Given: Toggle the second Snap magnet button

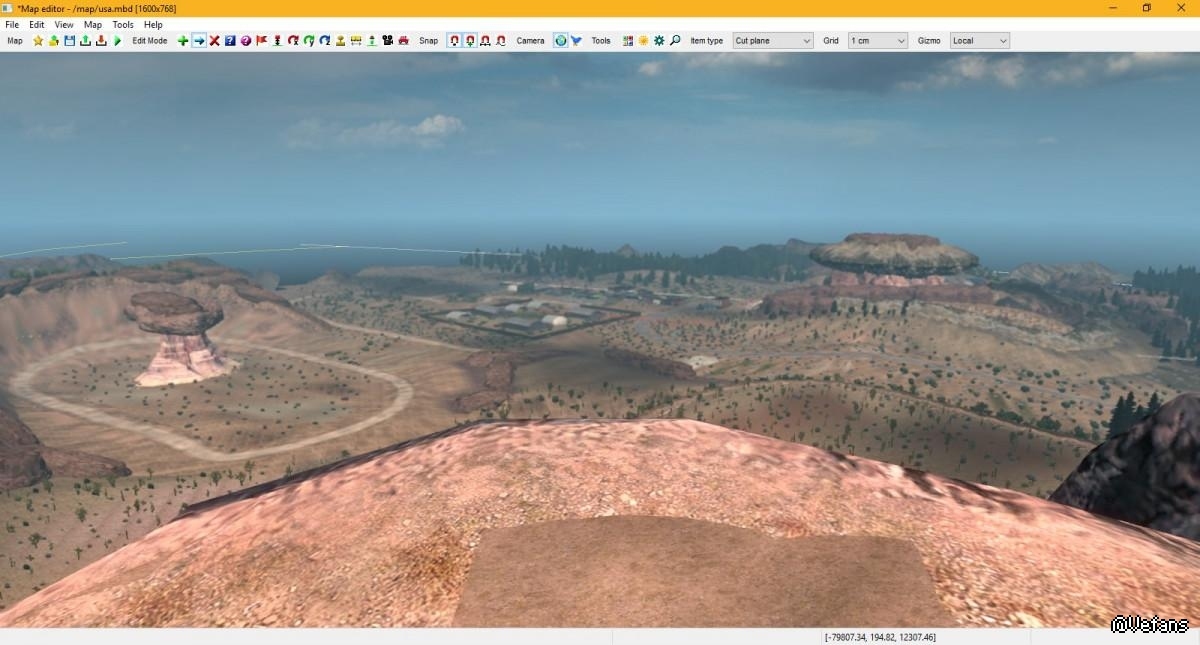Looking at the screenshot, I should pyautogui.click(x=470, y=41).
